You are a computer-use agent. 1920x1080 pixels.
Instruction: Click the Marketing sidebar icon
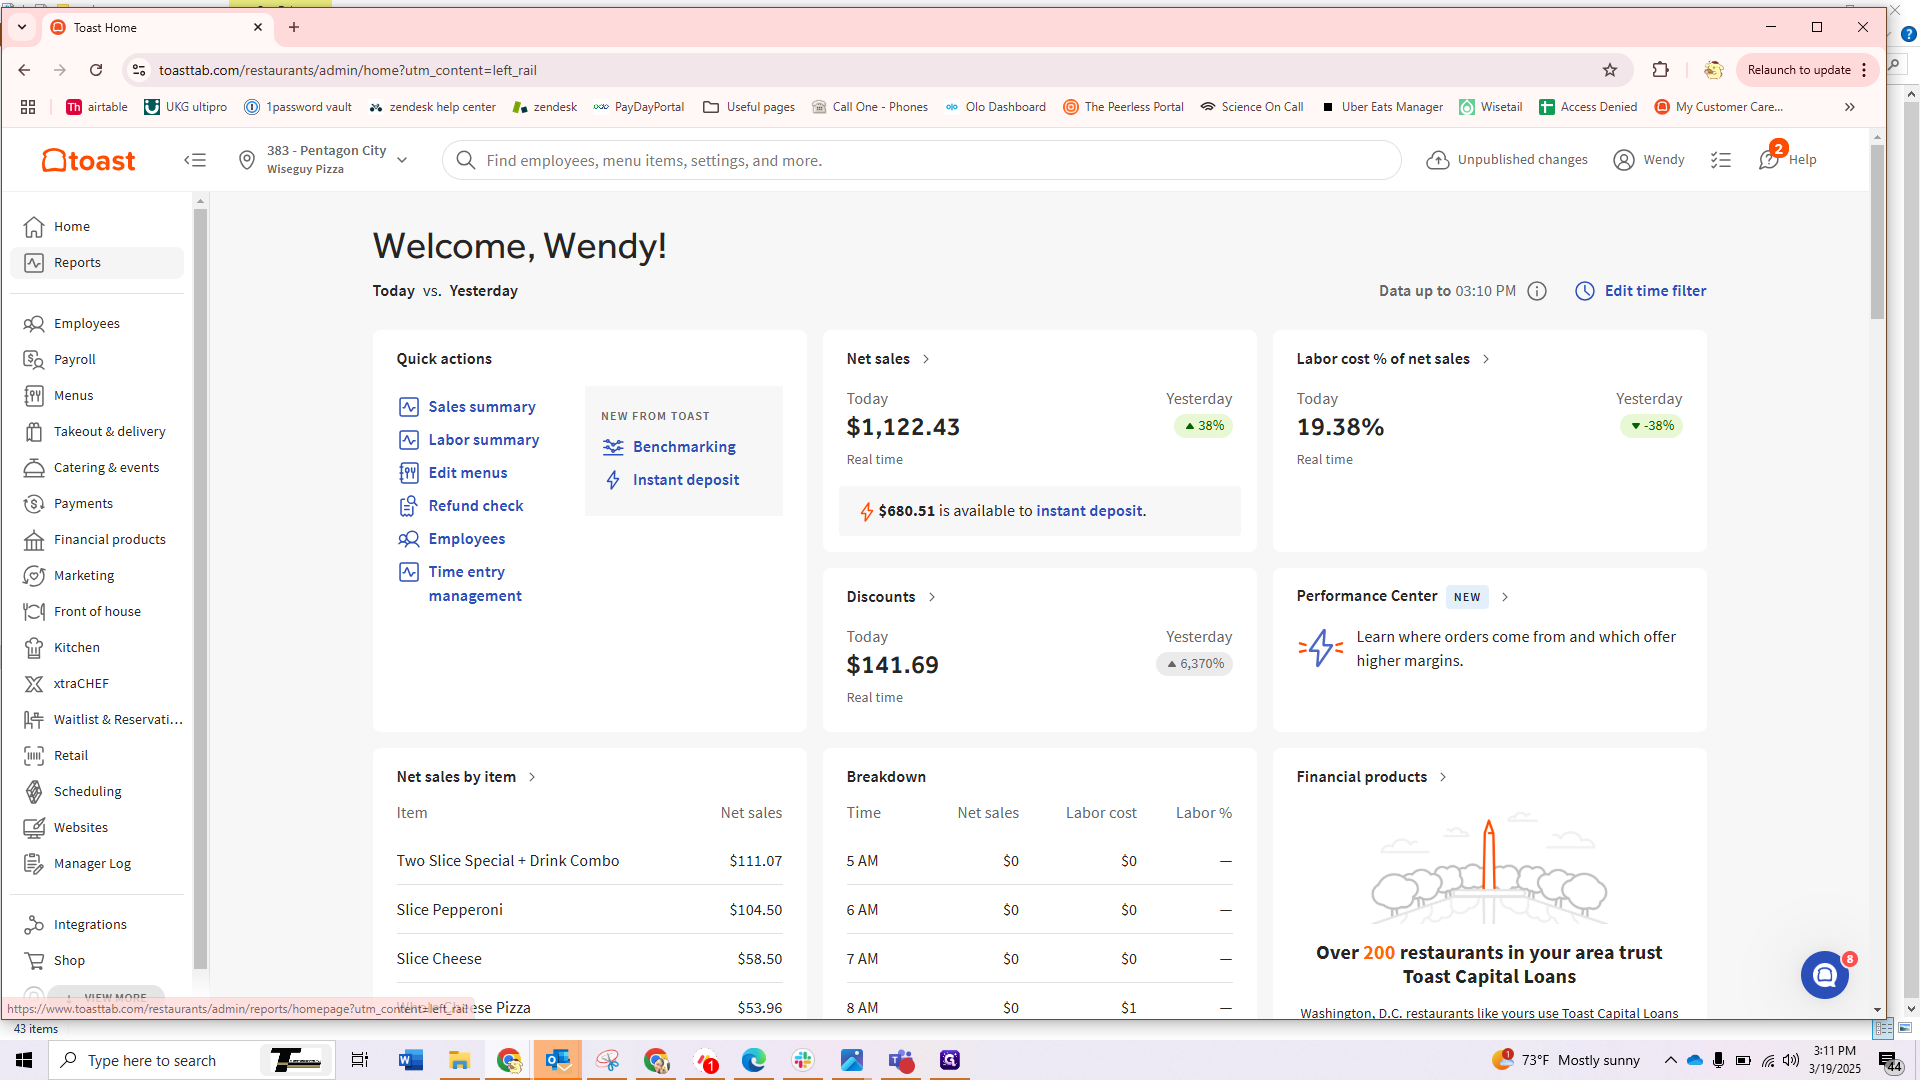tap(34, 576)
